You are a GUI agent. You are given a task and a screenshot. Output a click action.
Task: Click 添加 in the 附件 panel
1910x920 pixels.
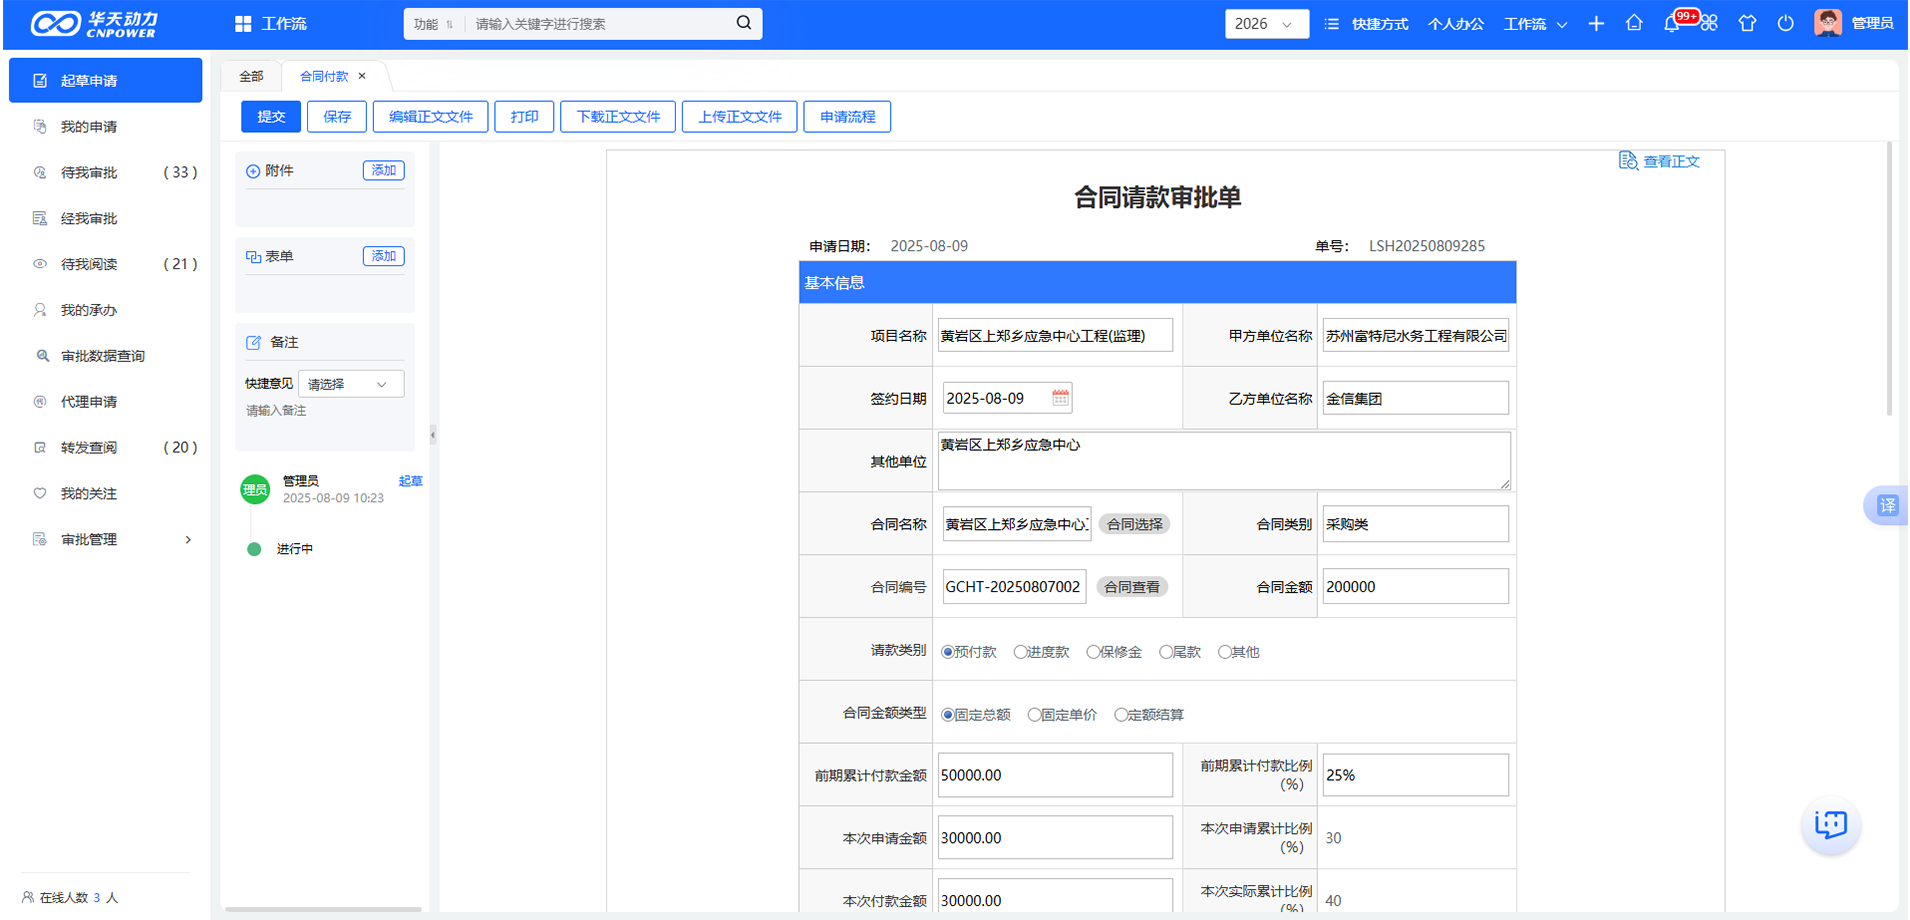point(383,171)
